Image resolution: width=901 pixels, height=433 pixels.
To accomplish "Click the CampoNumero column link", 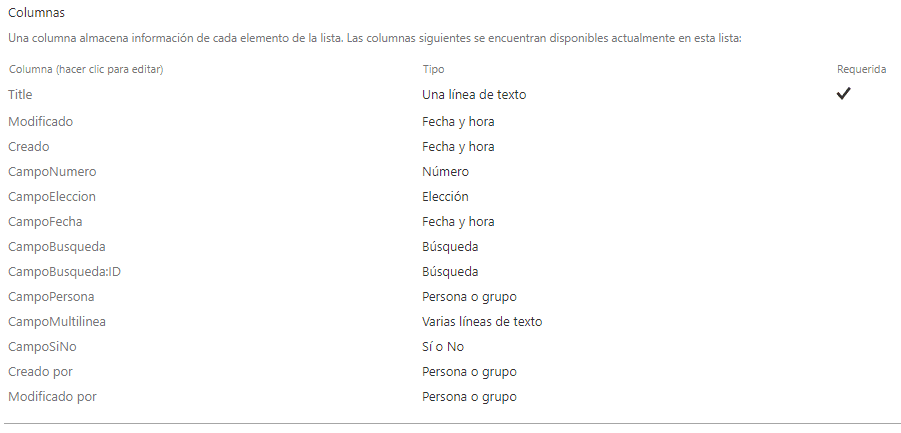I will click(52, 172).
